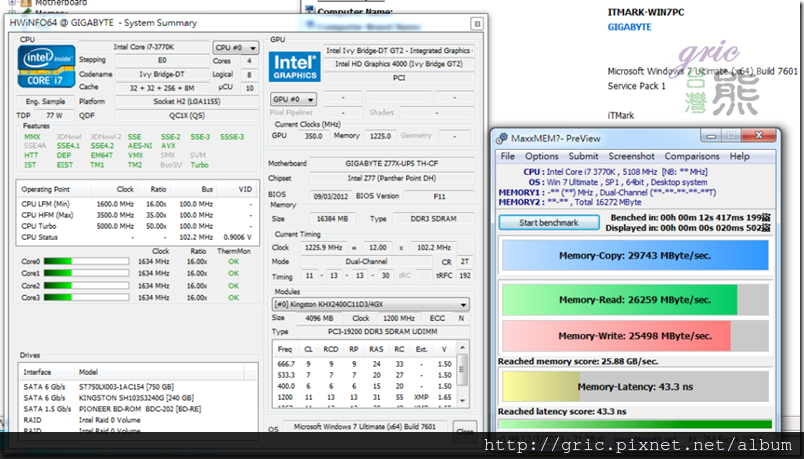Open the Screenshot menu in MaxxMEM
Screen dimensions: 804x459
(632, 156)
